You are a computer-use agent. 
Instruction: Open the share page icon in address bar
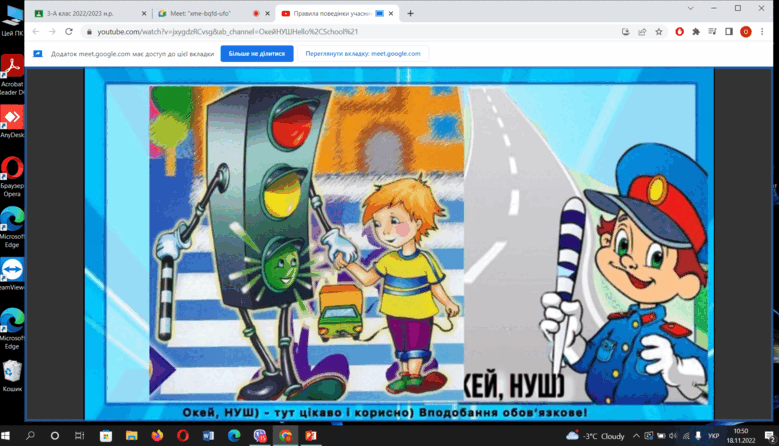(x=642, y=32)
